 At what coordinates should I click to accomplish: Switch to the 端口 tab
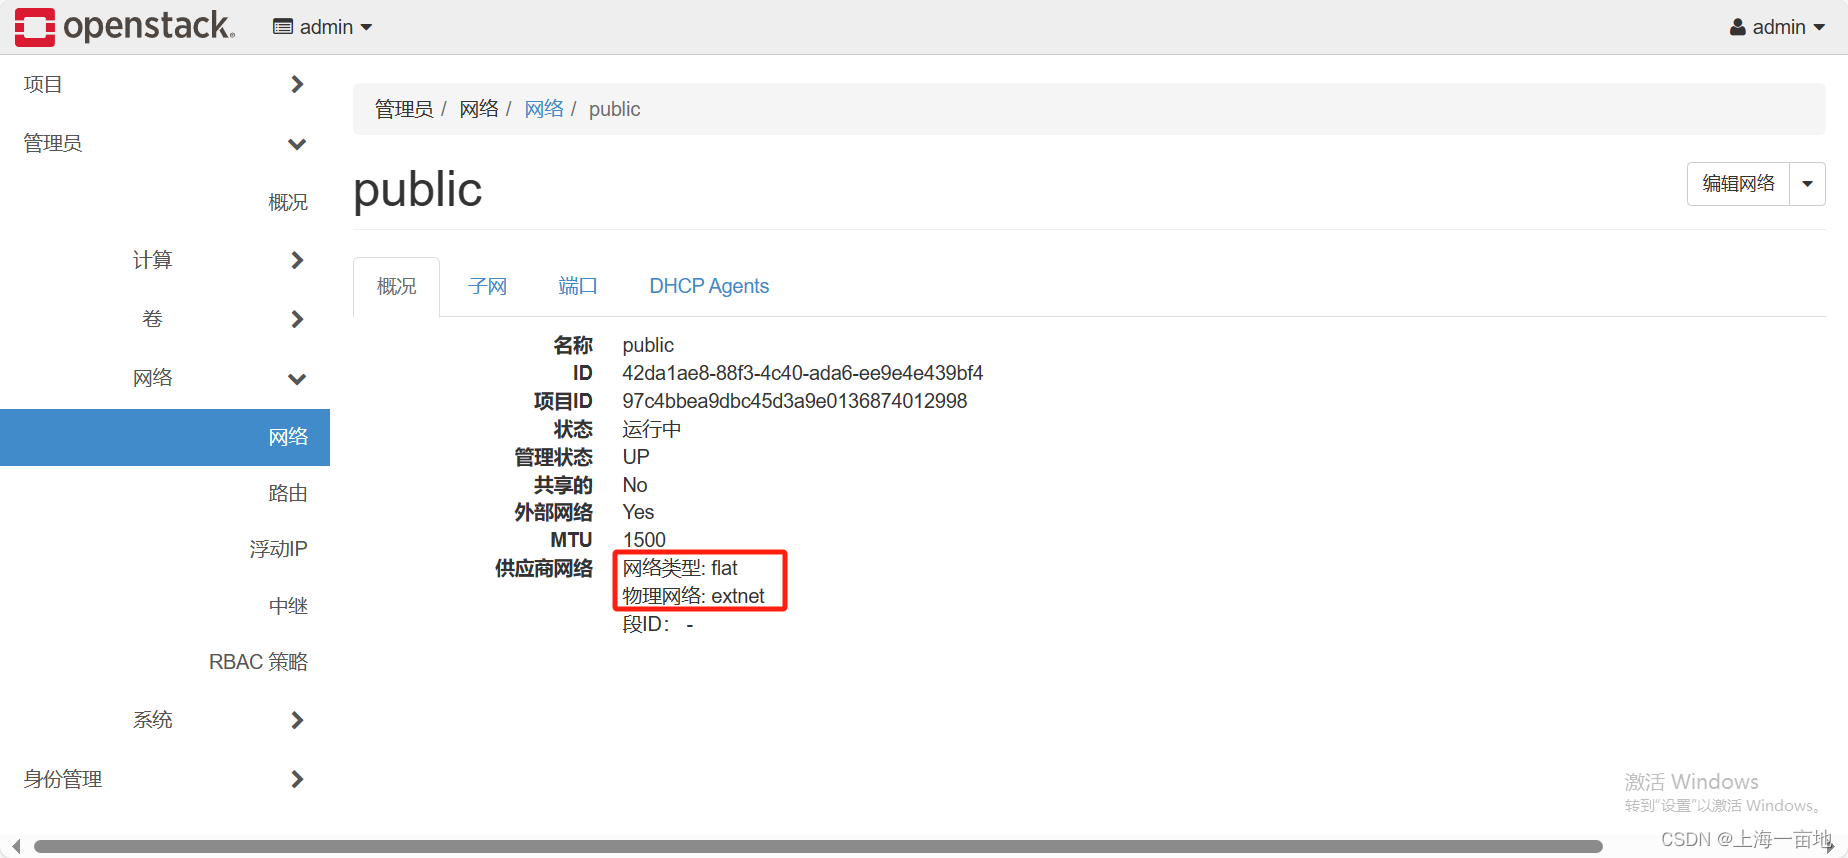[x=577, y=286]
